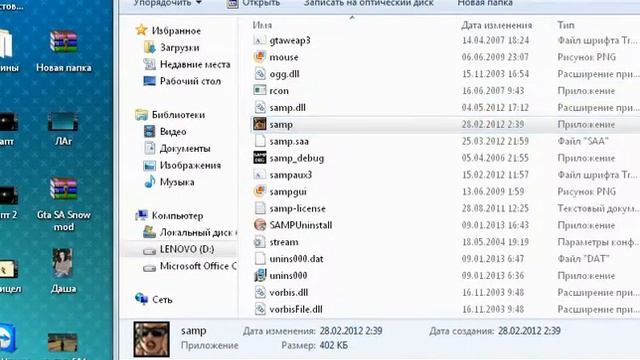Click the mouse file name text
Image resolution: width=640 pixels, height=360 pixels.
[x=284, y=57]
